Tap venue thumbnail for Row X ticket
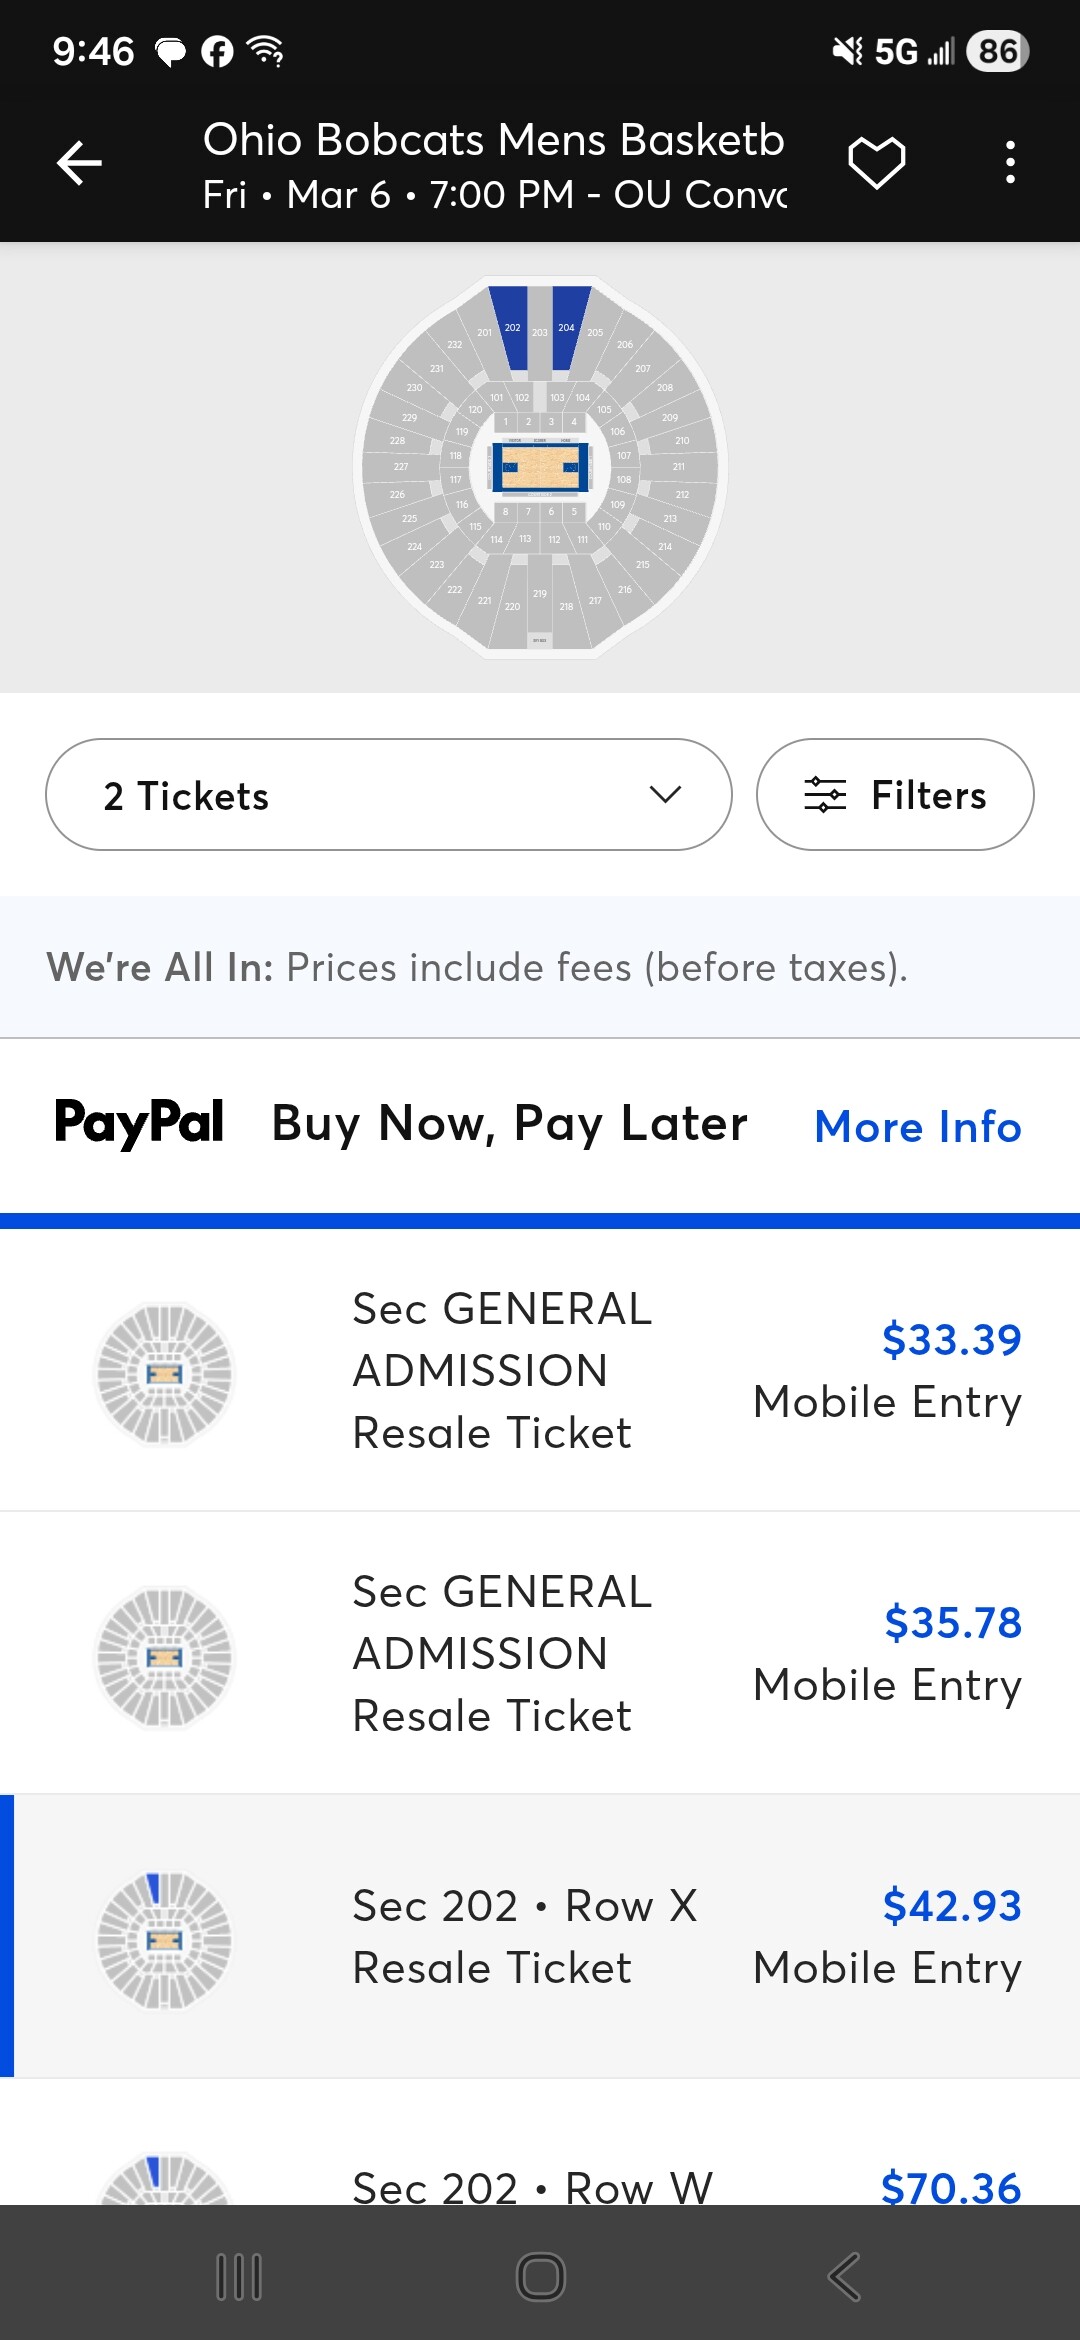Screen dimensions: 1080x2340 coord(164,1940)
